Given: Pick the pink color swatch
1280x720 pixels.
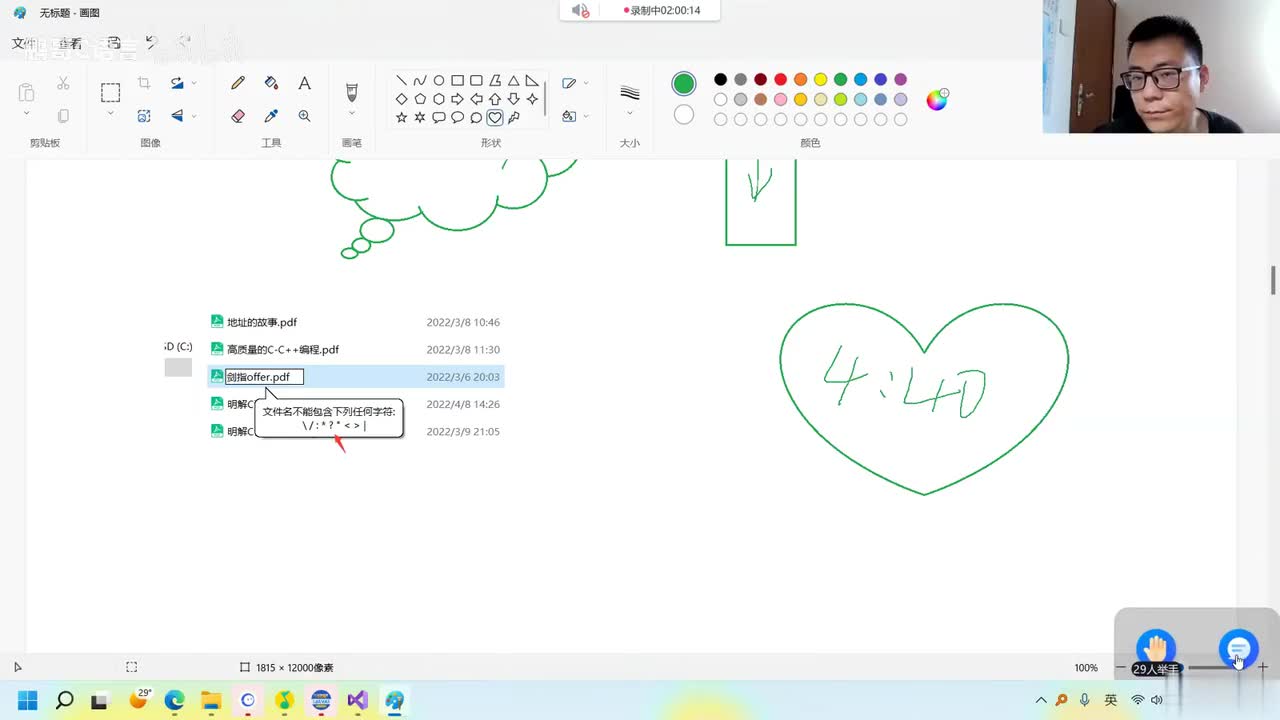Looking at the screenshot, I should click(x=780, y=99).
